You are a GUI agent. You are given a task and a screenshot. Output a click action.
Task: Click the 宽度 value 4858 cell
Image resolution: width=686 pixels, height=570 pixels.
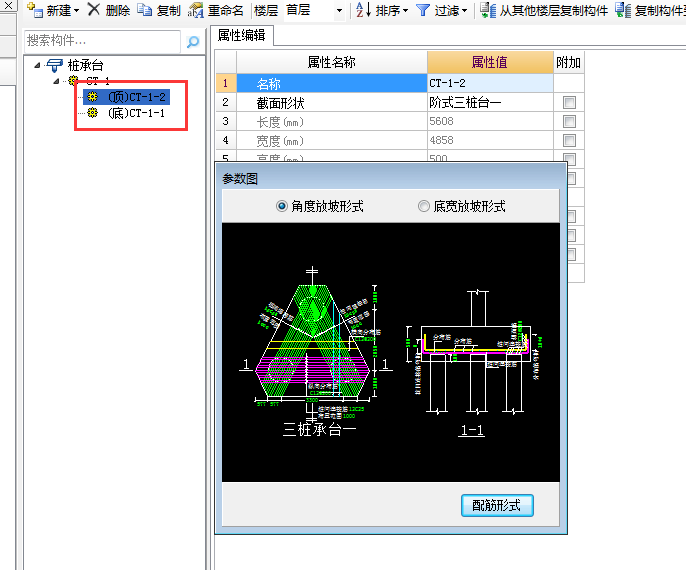tap(490, 140)
